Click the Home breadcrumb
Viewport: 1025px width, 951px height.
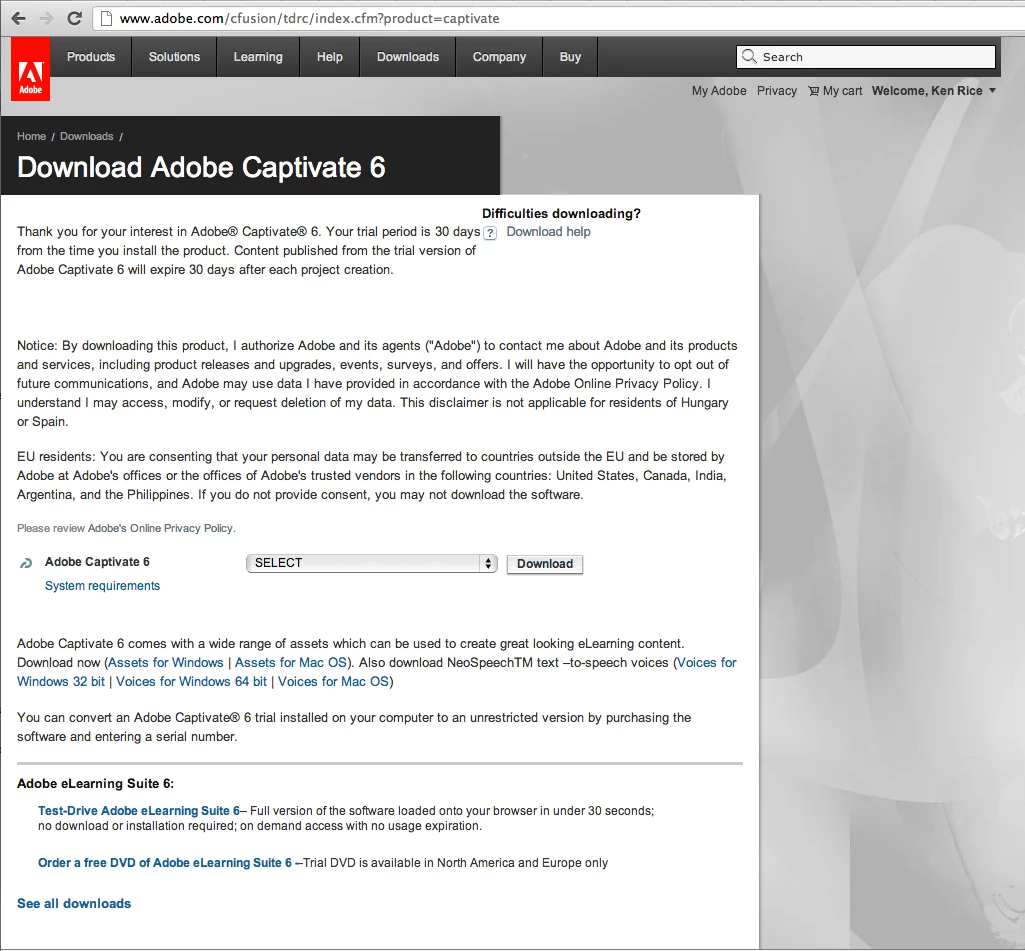click(31, 136)
